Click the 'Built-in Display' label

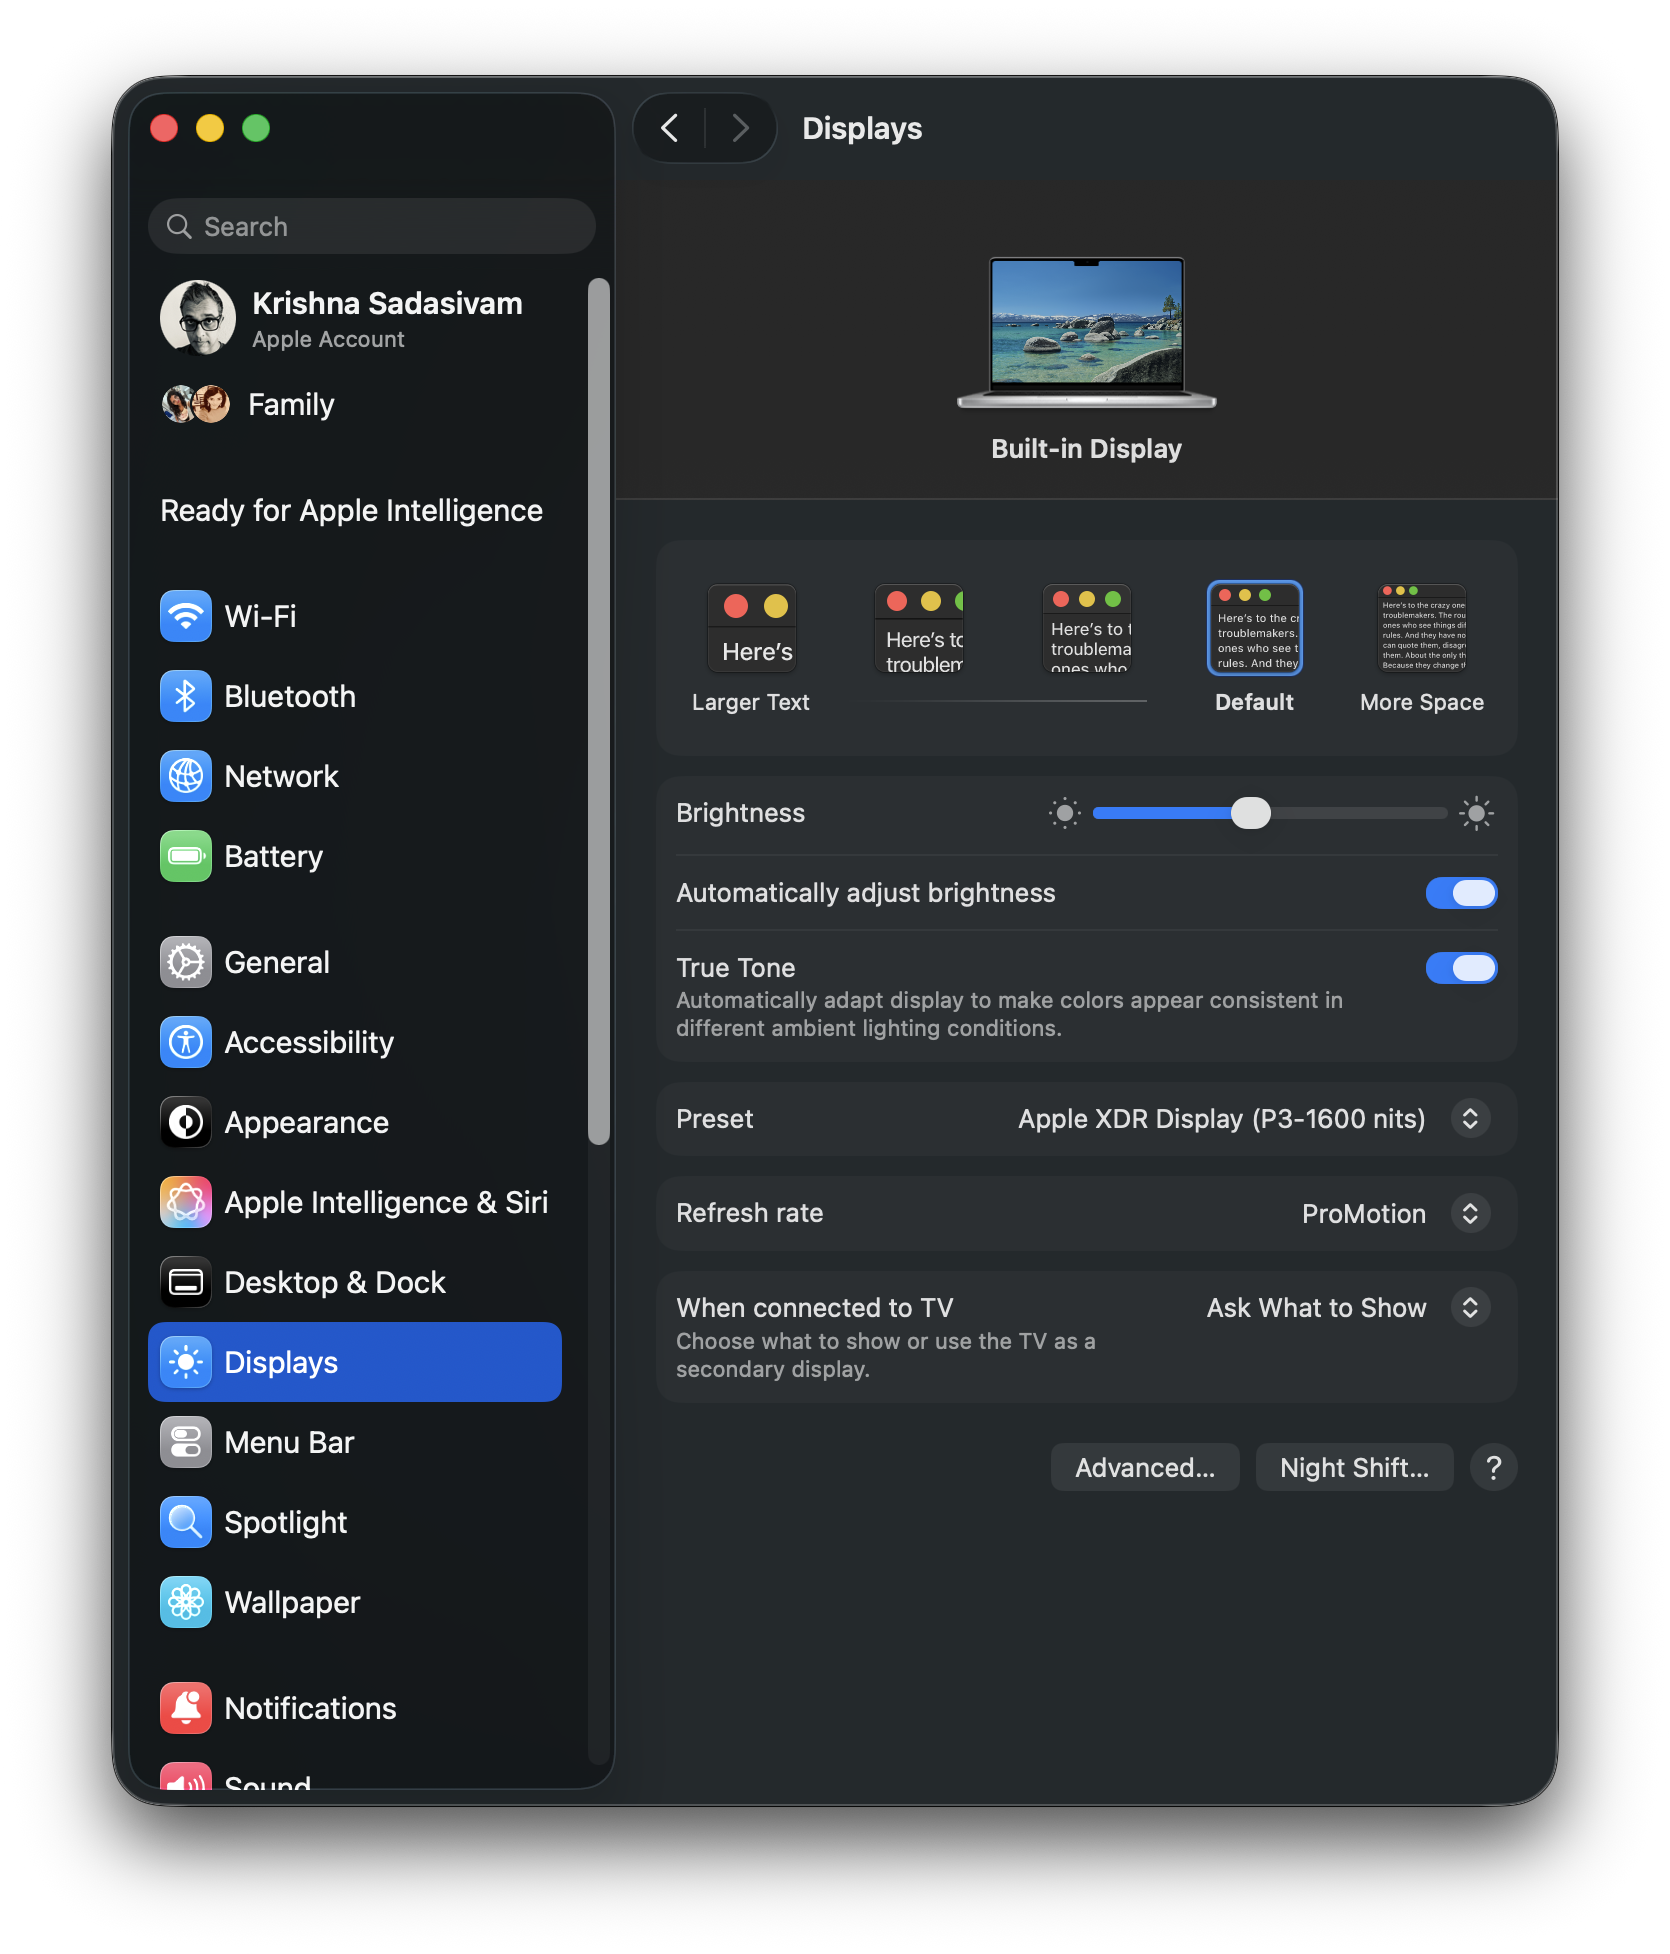[x=1087, y=449]
